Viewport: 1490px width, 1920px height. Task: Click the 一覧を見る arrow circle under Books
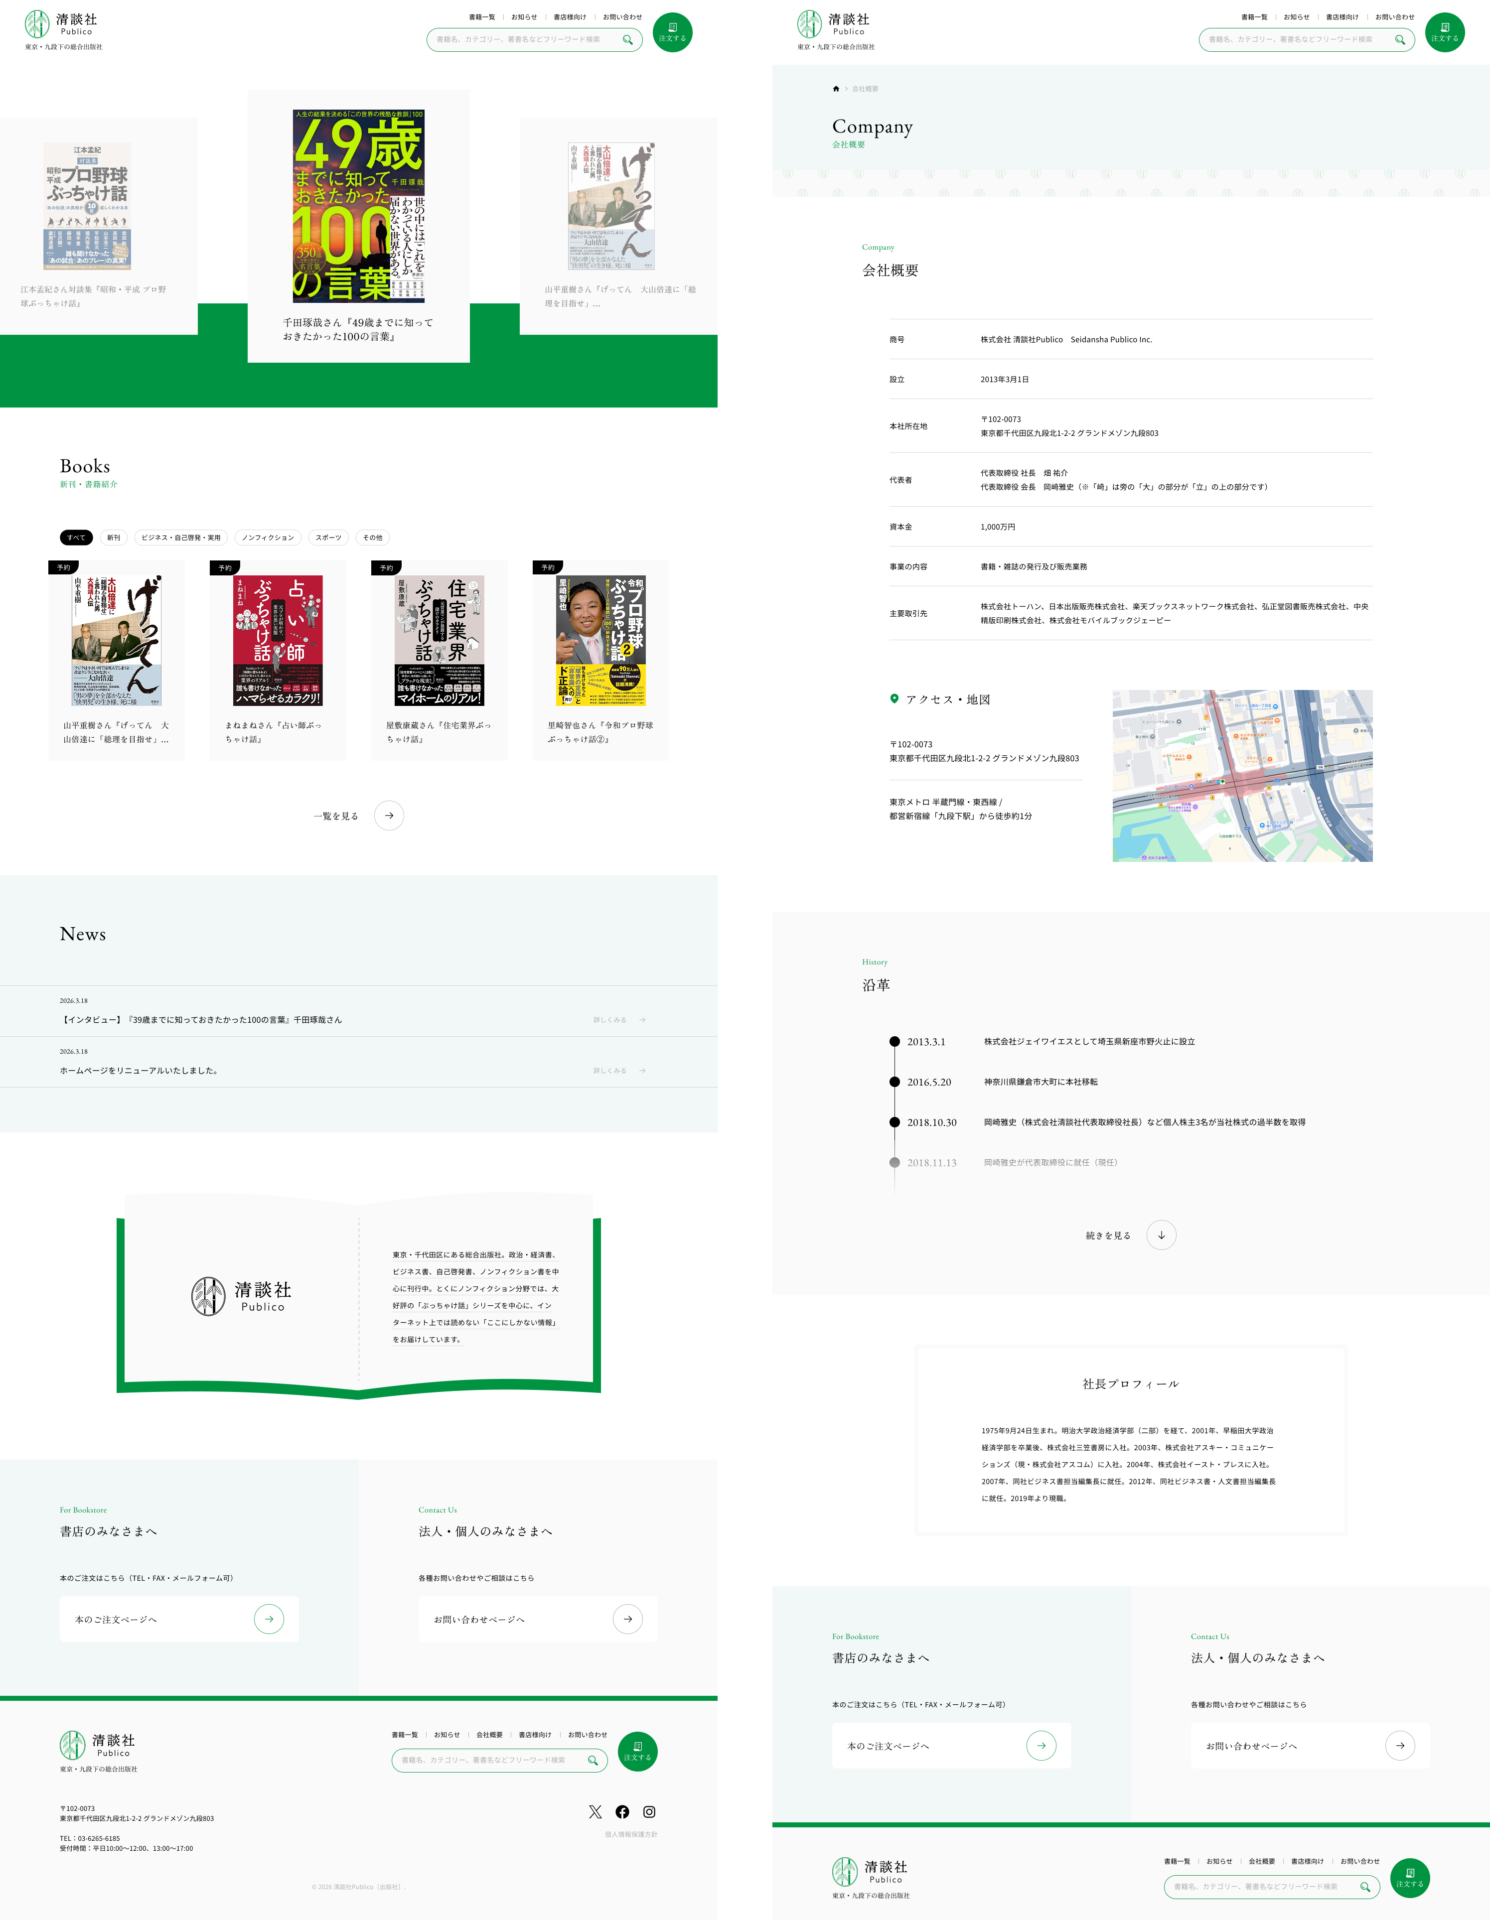389,816
